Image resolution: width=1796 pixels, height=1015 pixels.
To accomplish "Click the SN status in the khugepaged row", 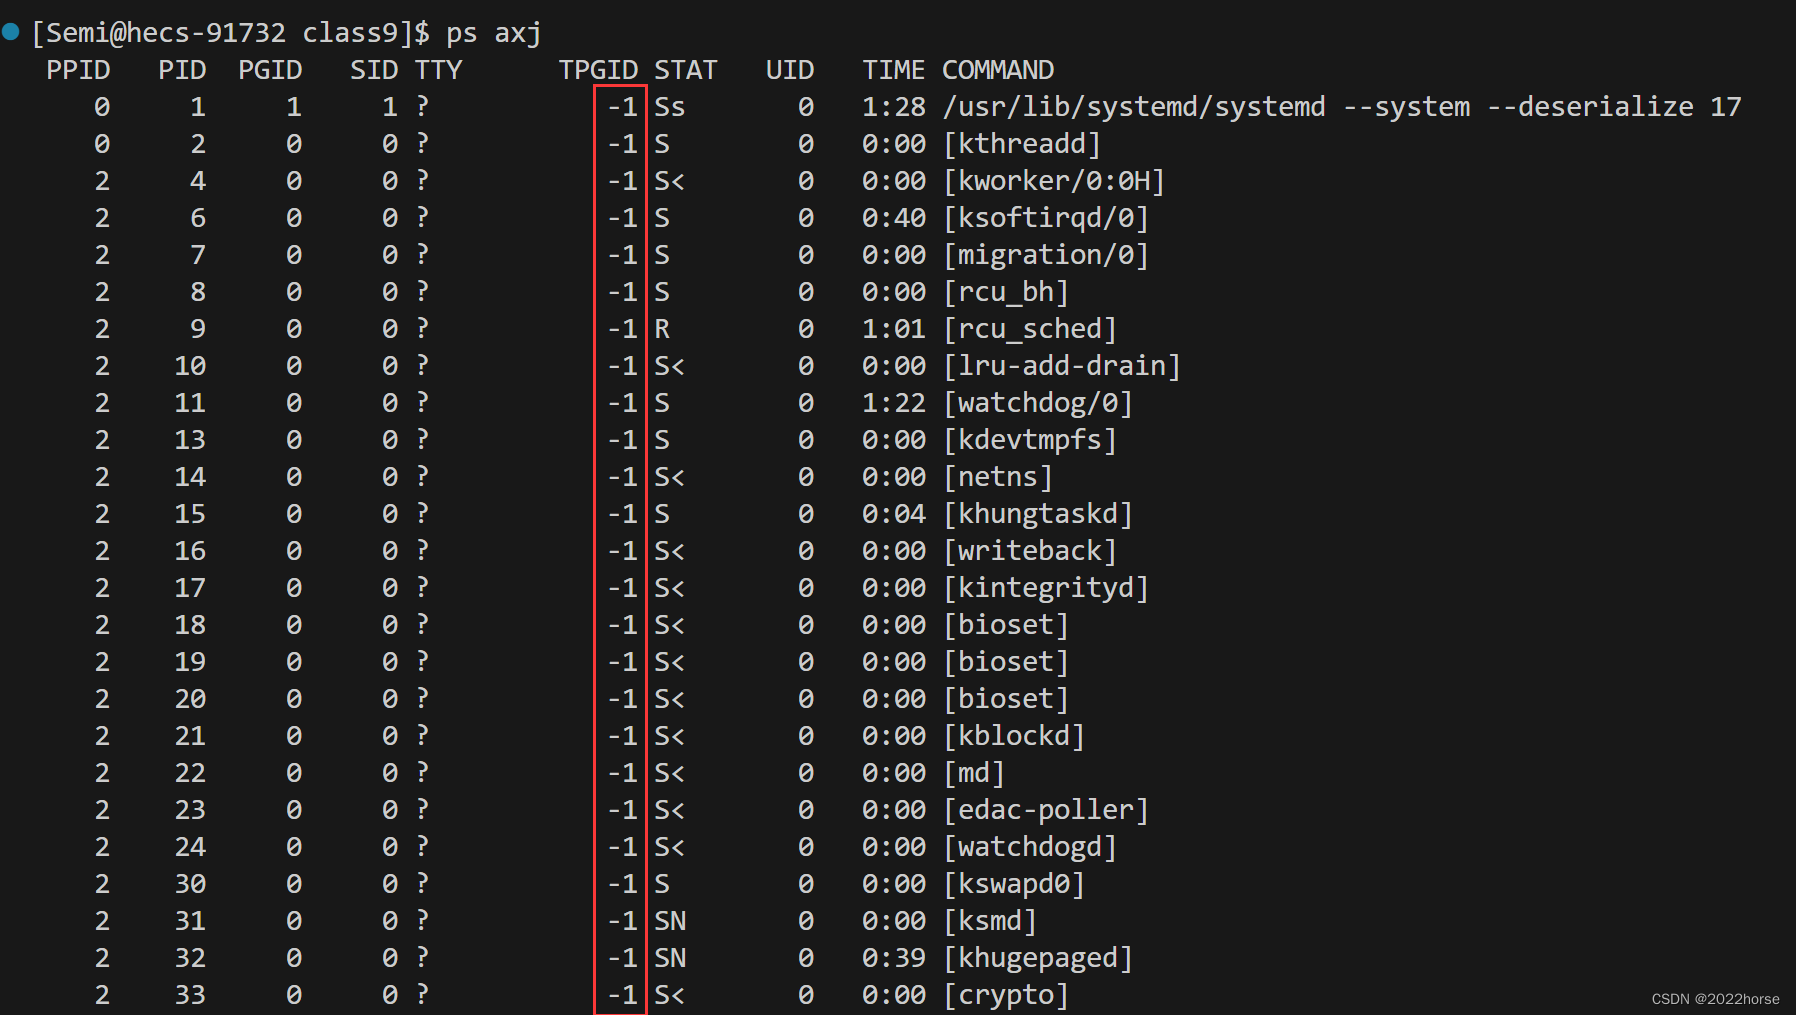I will 670,958.
